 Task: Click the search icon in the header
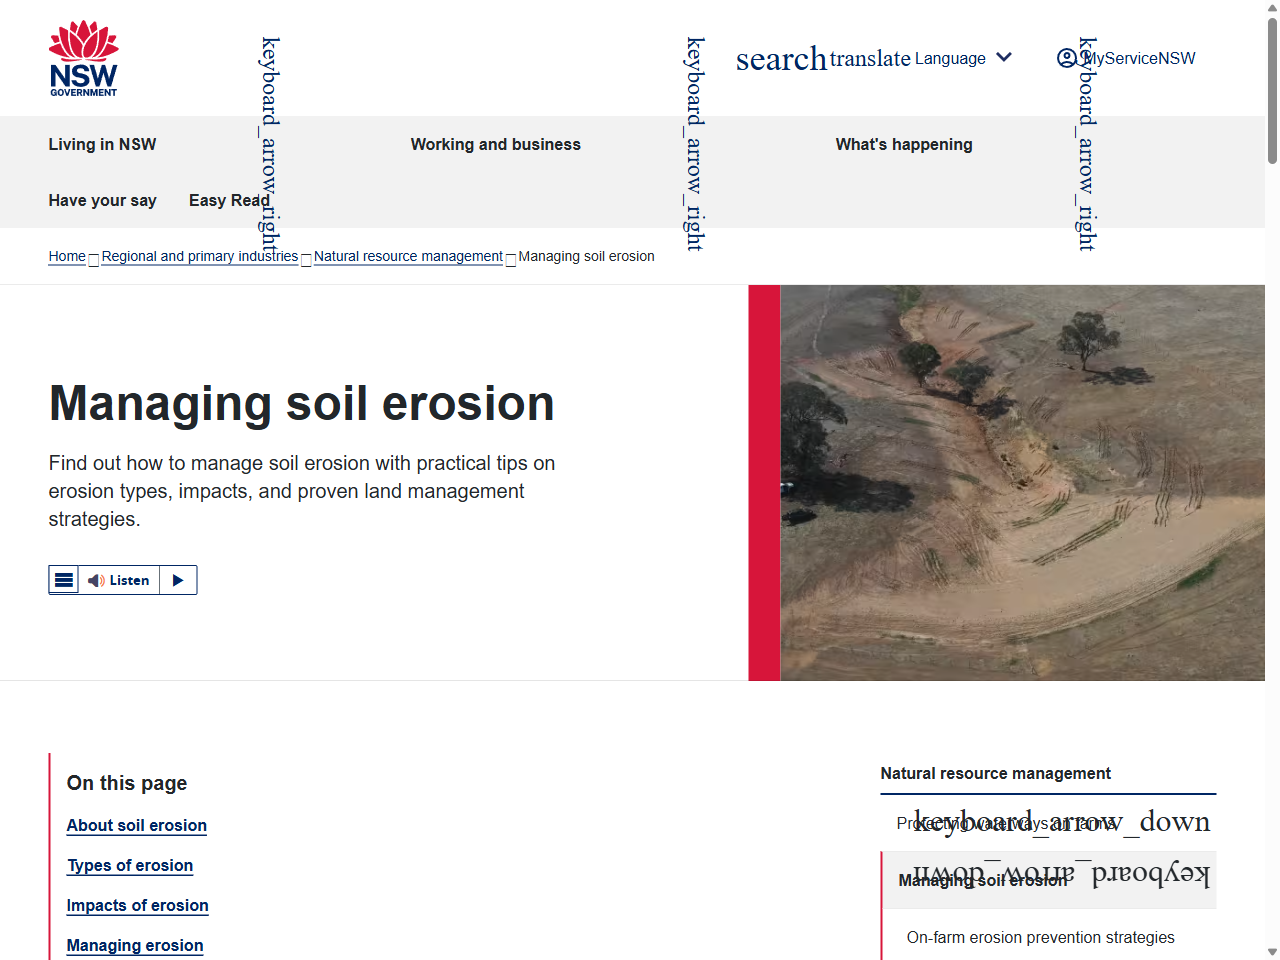coord(781,59)
